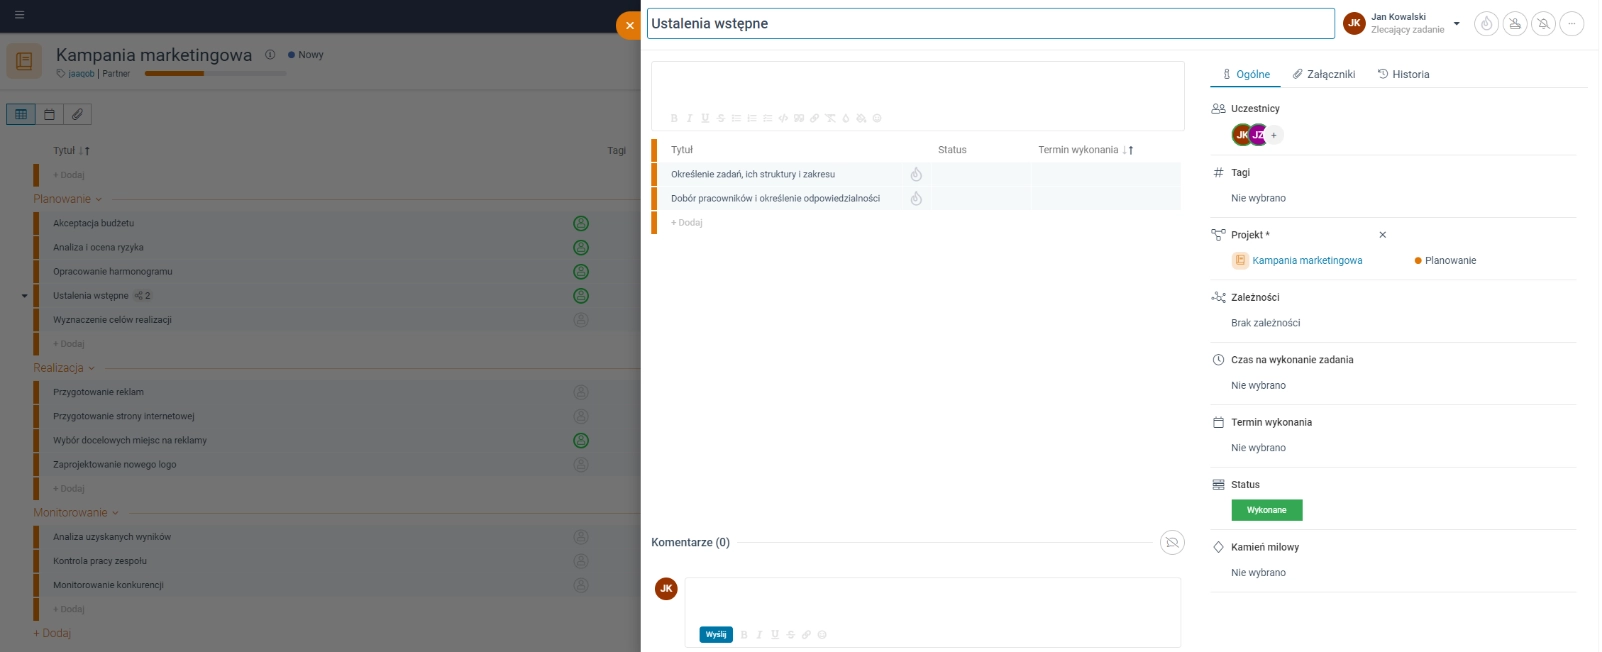Image resolution: width=1602 pixels, height=652 pixels.
Task: Click the Planowanie stage label
Action: (1450, 260)
